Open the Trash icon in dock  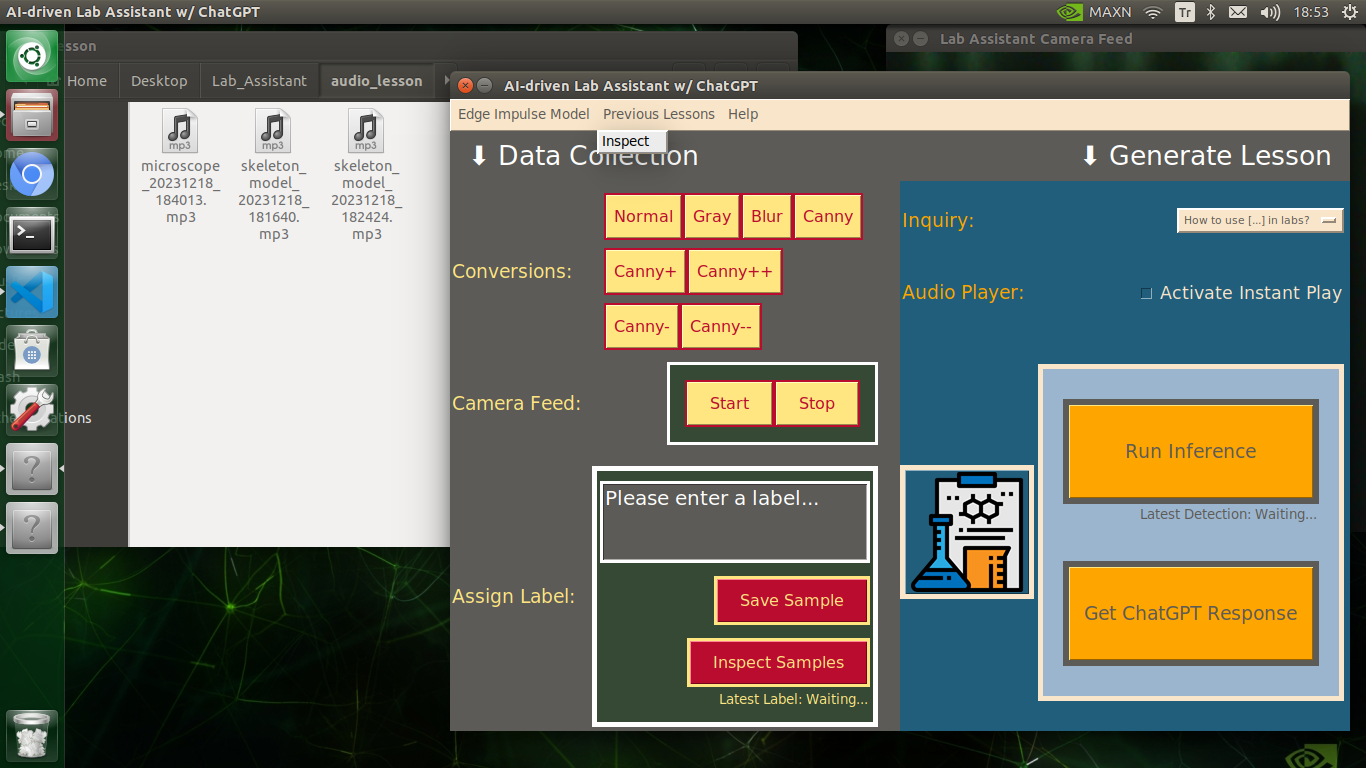[x=32, y=736]
